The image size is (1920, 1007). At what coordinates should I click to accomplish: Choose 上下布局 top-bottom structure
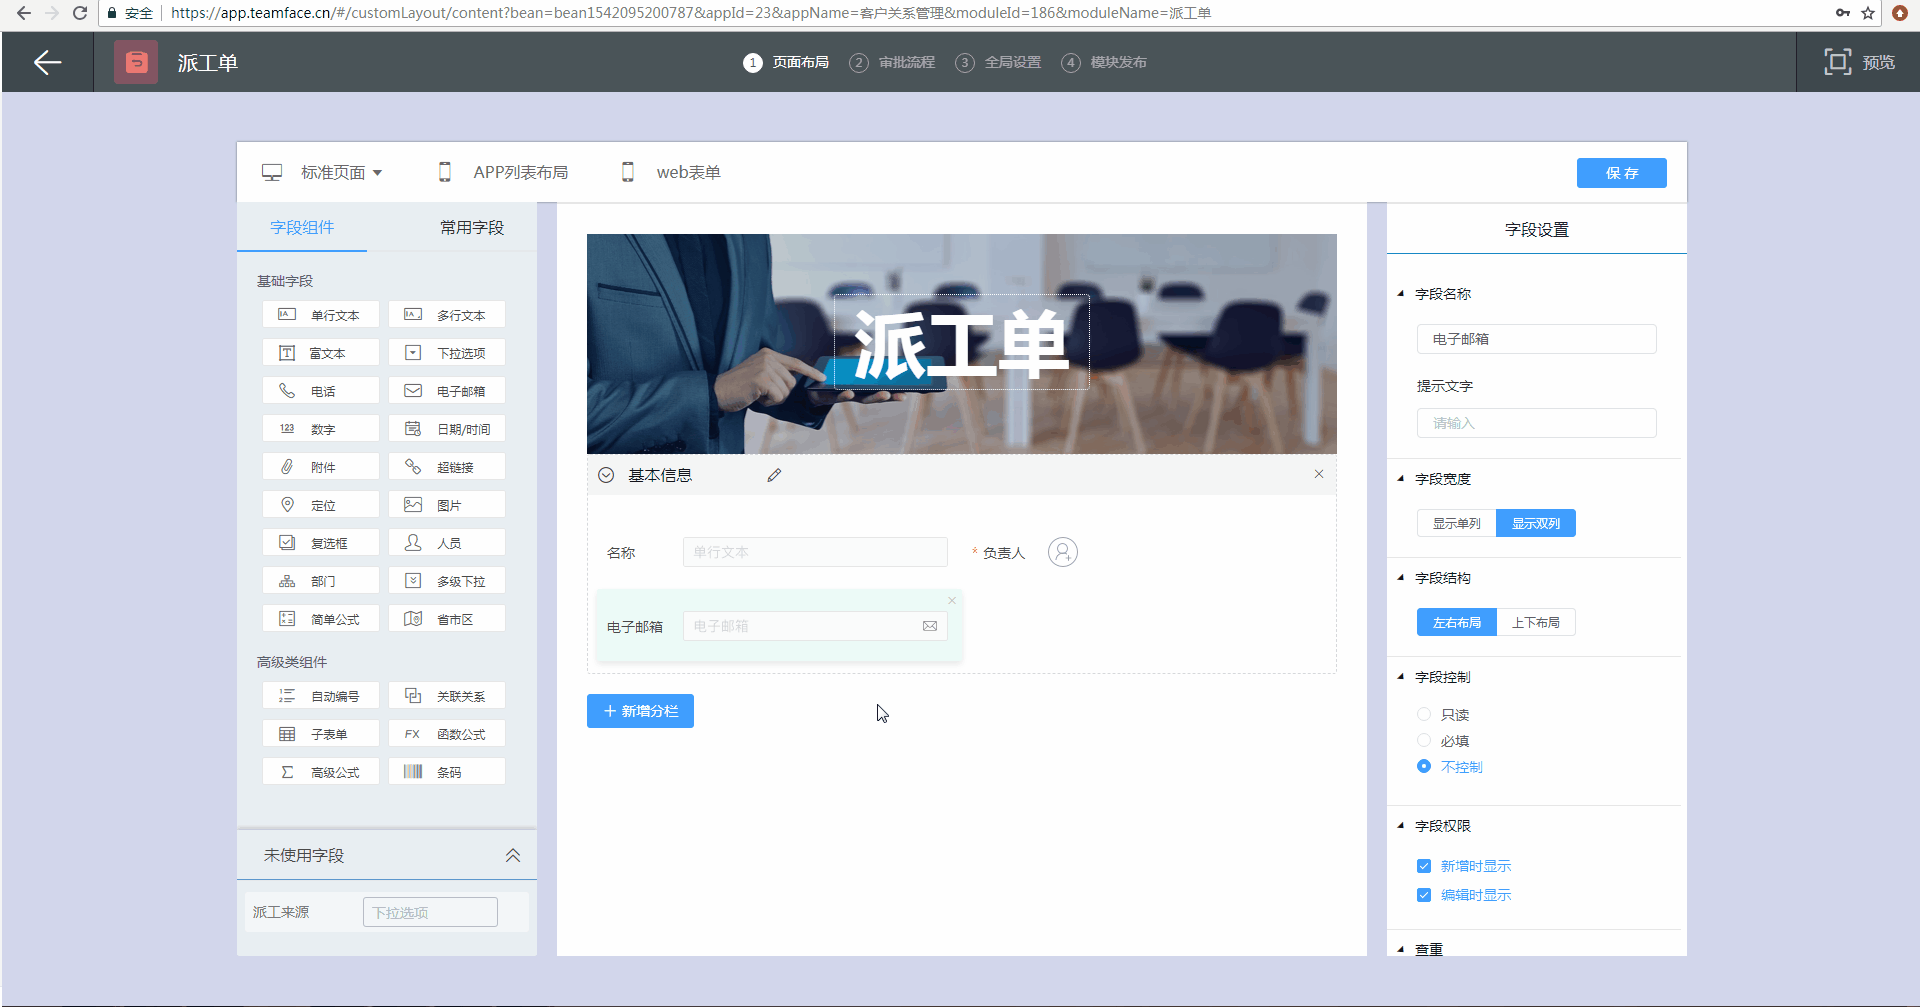tap(1536, 622)
